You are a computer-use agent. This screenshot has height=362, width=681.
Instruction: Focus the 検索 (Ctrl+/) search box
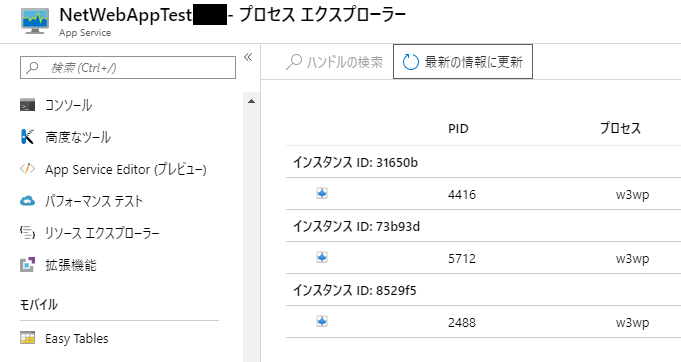(128, 68)
